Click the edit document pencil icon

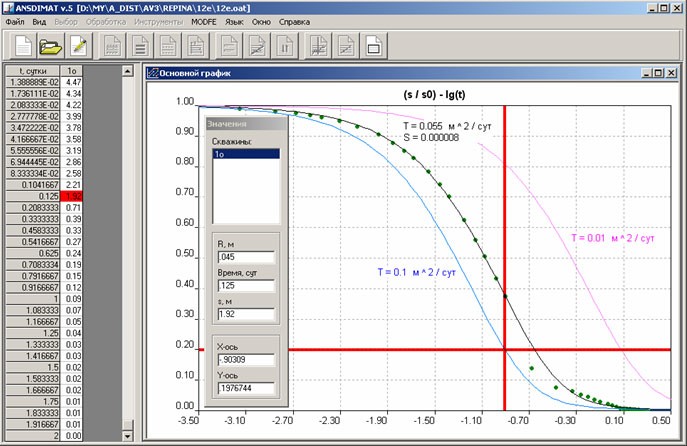click(x=79, y=45)
